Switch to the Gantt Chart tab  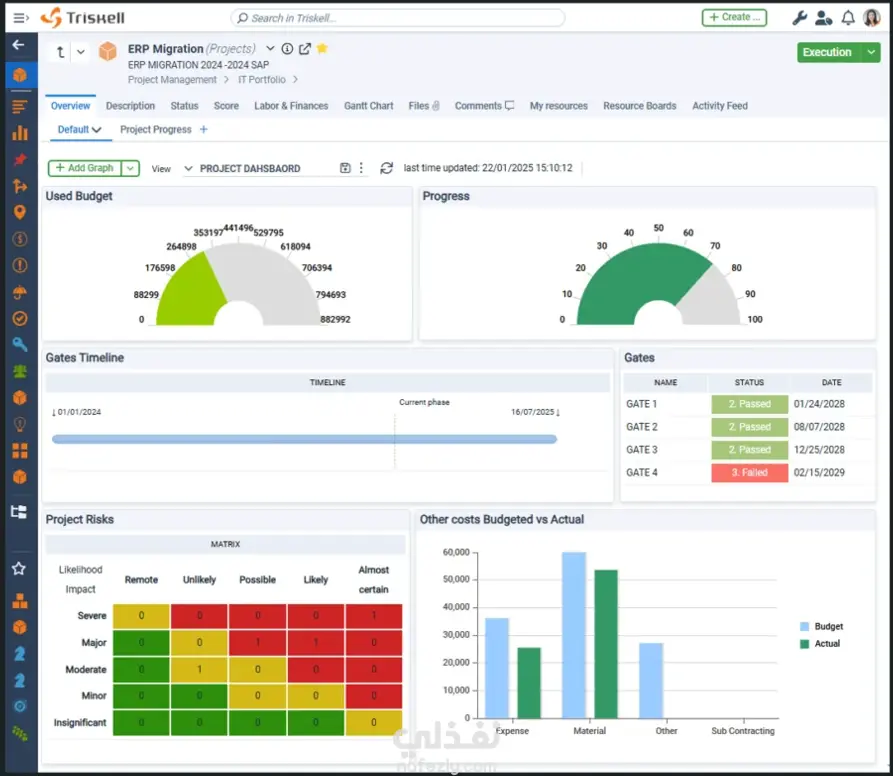coord(368,106)
